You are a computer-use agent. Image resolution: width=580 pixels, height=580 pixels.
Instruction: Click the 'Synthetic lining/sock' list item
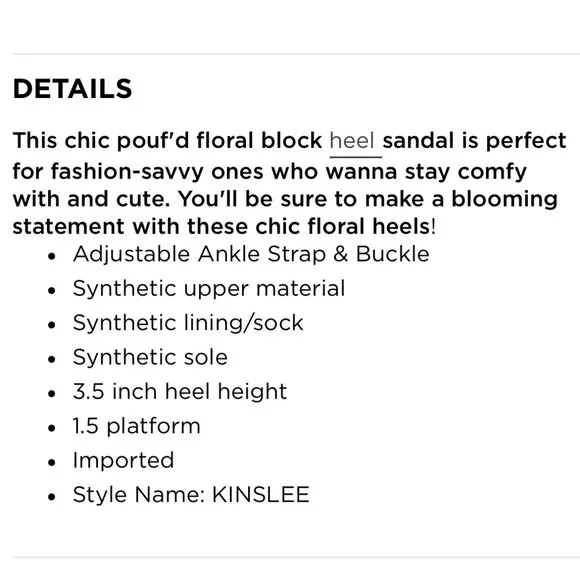188,323
